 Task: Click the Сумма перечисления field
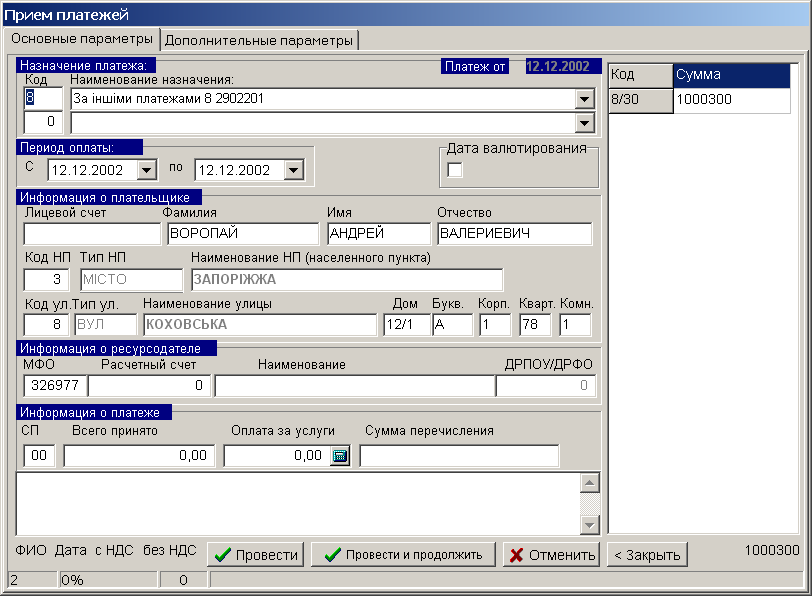(x=459, y=456)
